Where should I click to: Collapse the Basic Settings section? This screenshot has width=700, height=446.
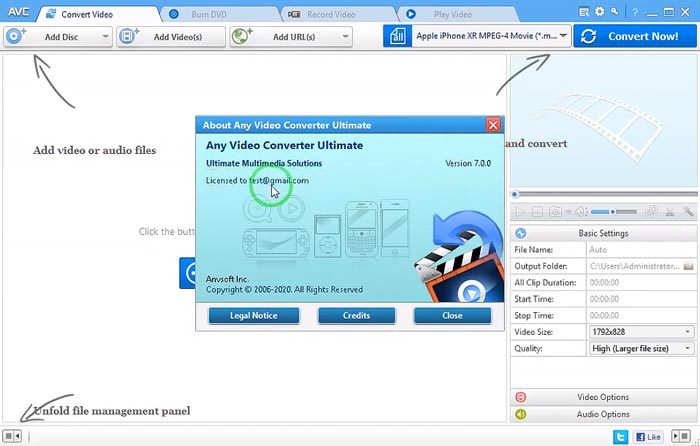coord(604,233)
